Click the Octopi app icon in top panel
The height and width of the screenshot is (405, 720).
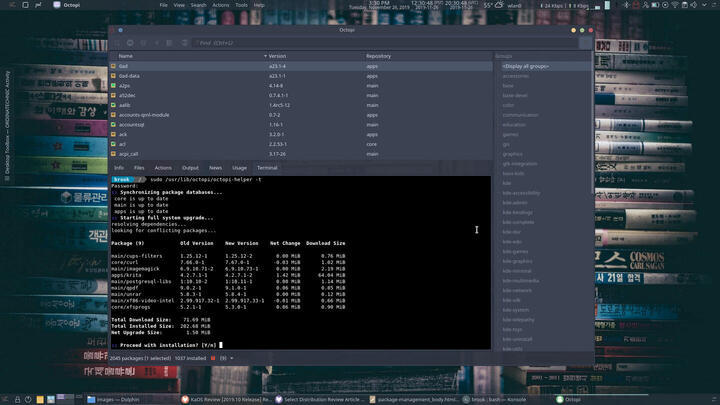(56, 5)
